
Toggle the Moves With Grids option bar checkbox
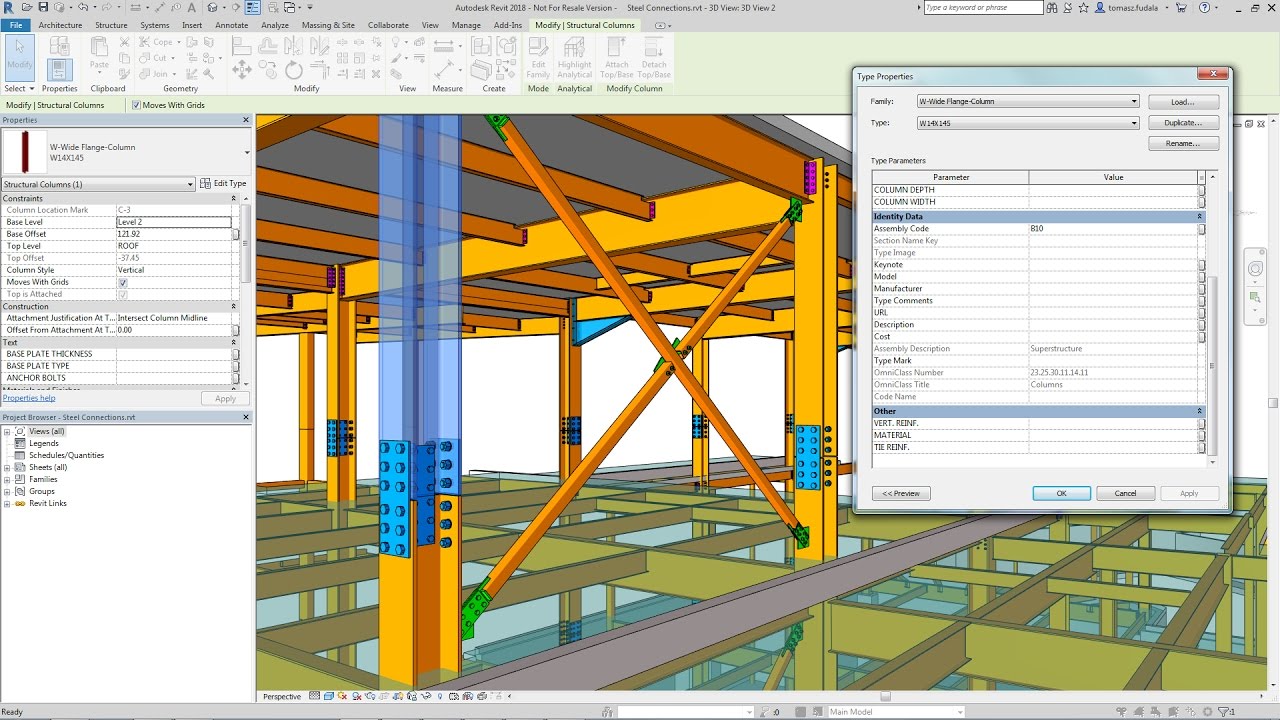tap(137, 105)
